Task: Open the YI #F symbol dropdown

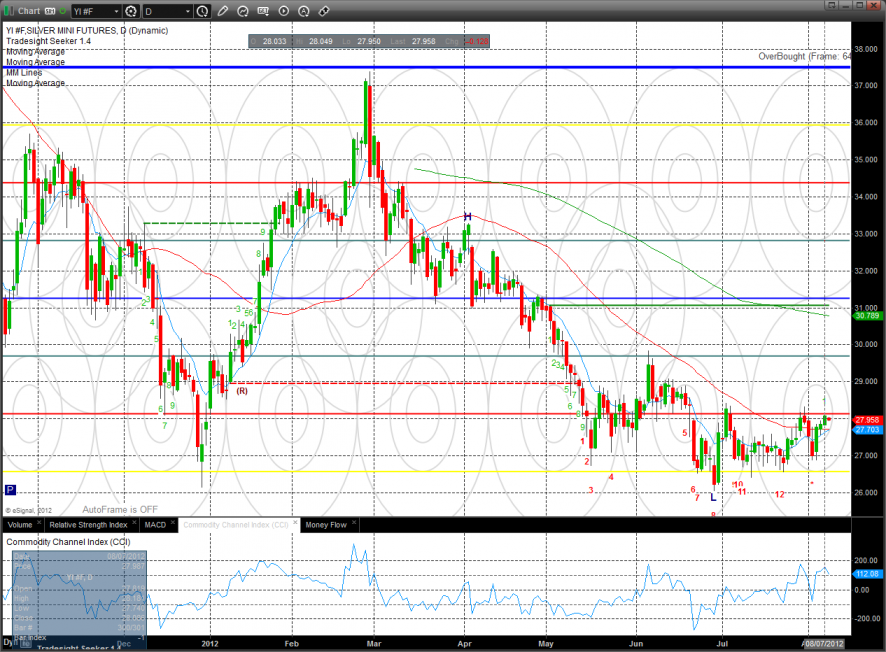Action: pos(95,12)
